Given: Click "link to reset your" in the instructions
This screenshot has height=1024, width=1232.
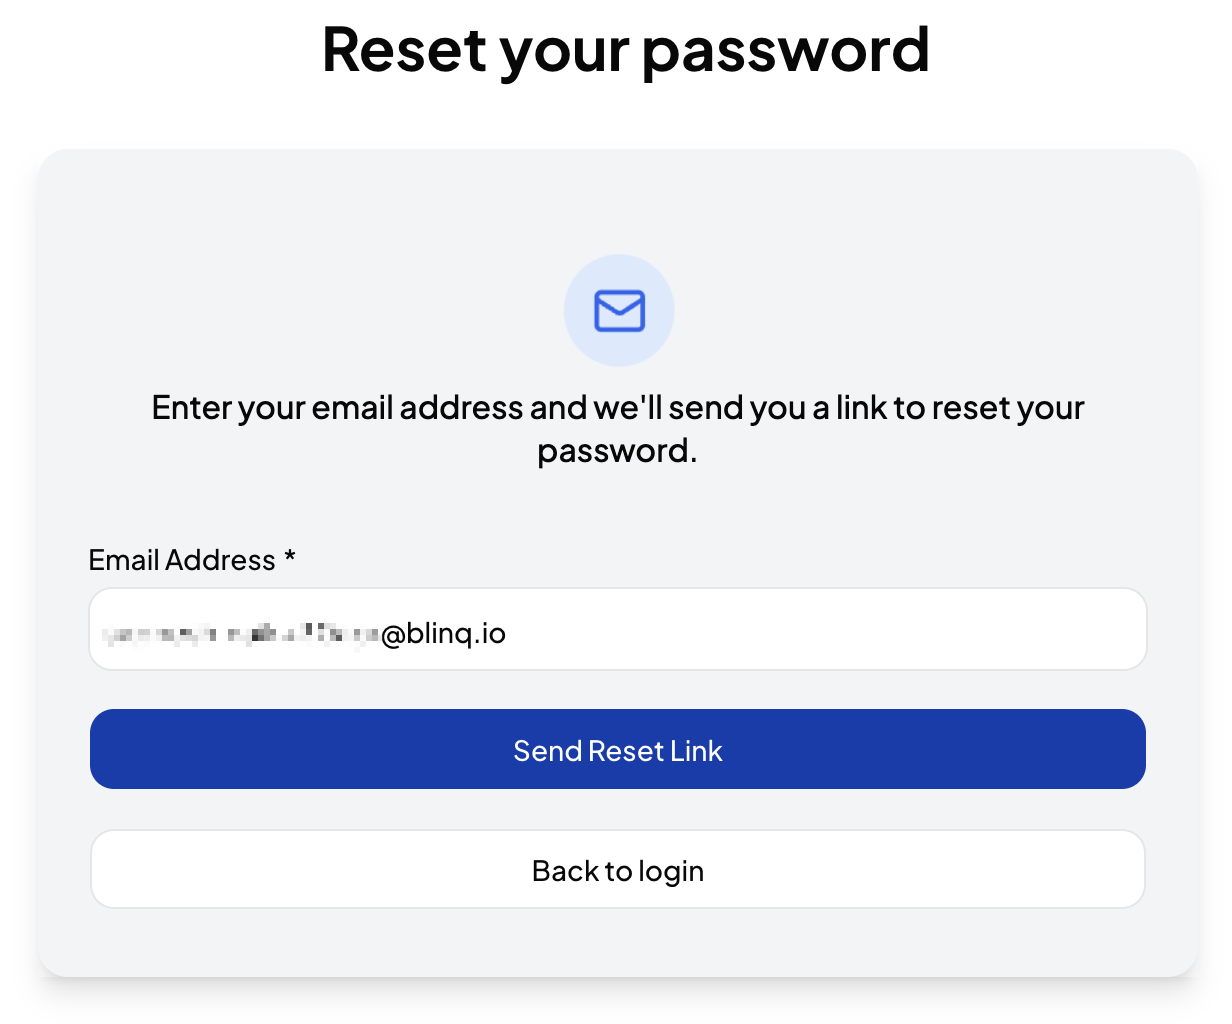Looking at the screenshot, I should 960,408.
